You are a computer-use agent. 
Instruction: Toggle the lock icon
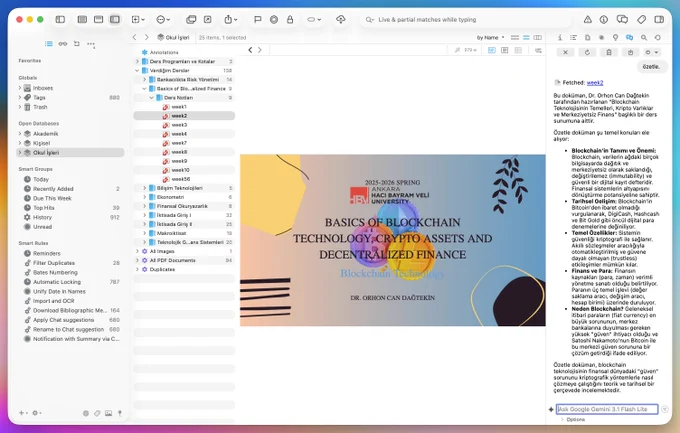pos(290,20)
